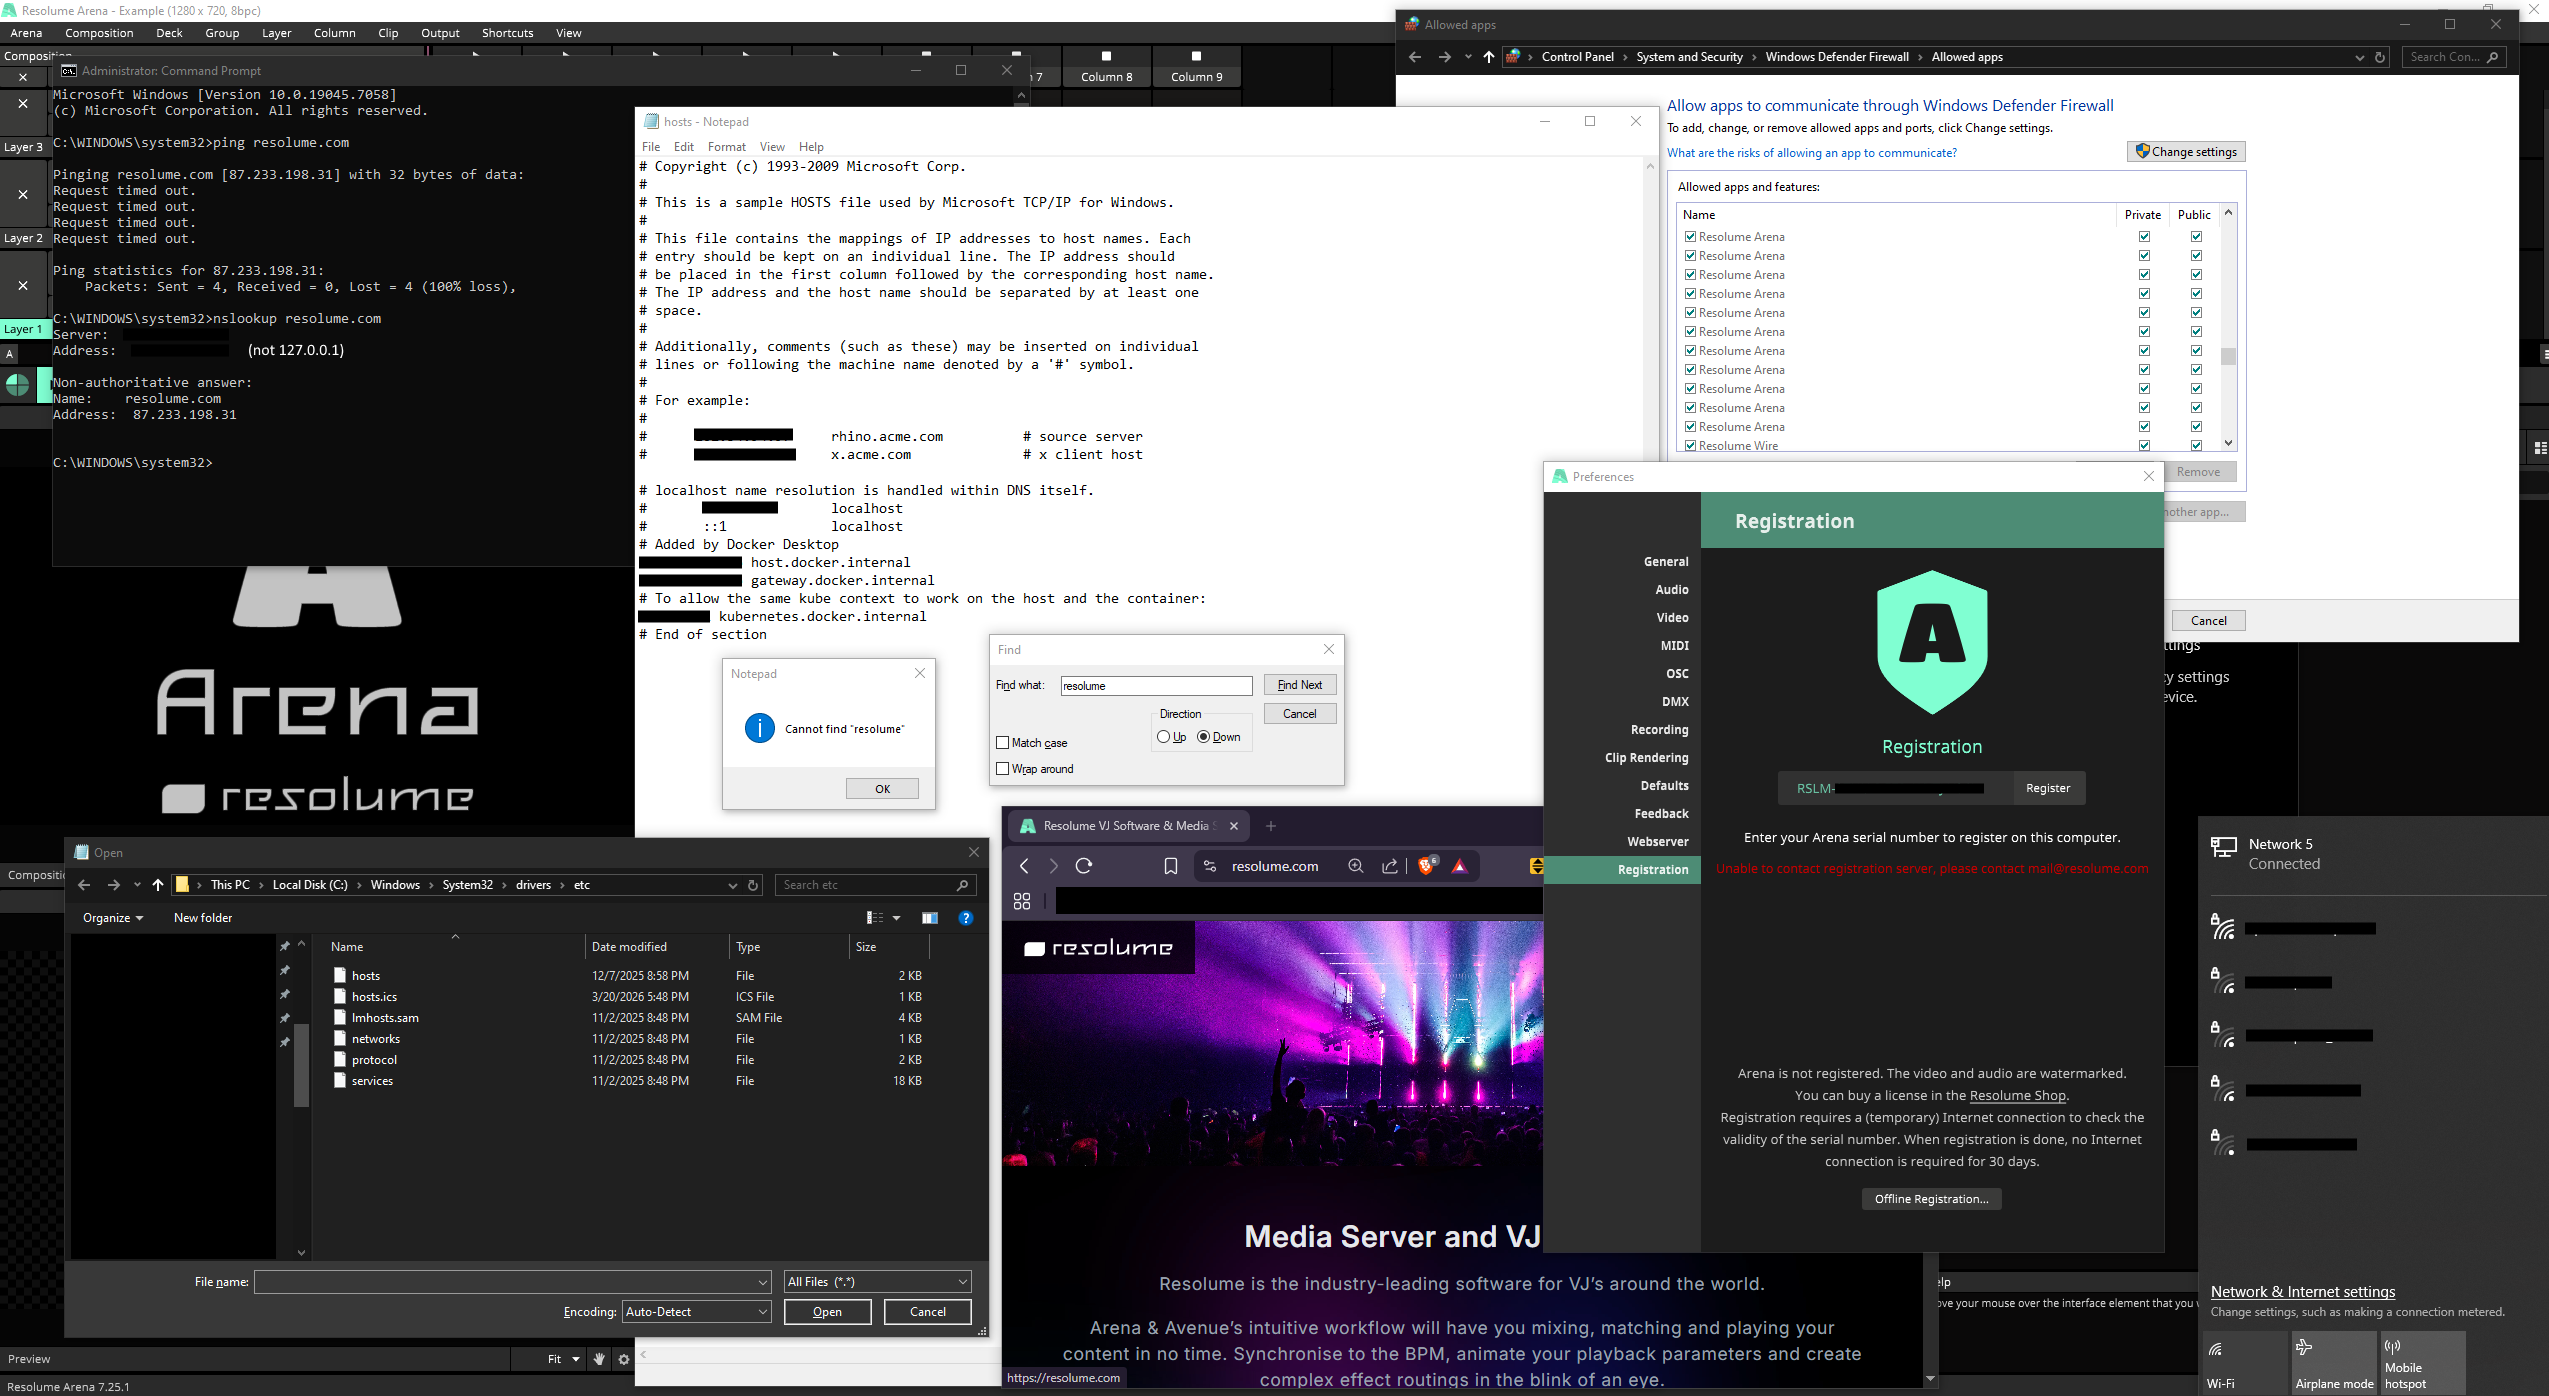The height and width of the screenshot is (1396, 2549).
Task: Open the Encoding Auto-Detect dropdown
Action: [697, 1312]
